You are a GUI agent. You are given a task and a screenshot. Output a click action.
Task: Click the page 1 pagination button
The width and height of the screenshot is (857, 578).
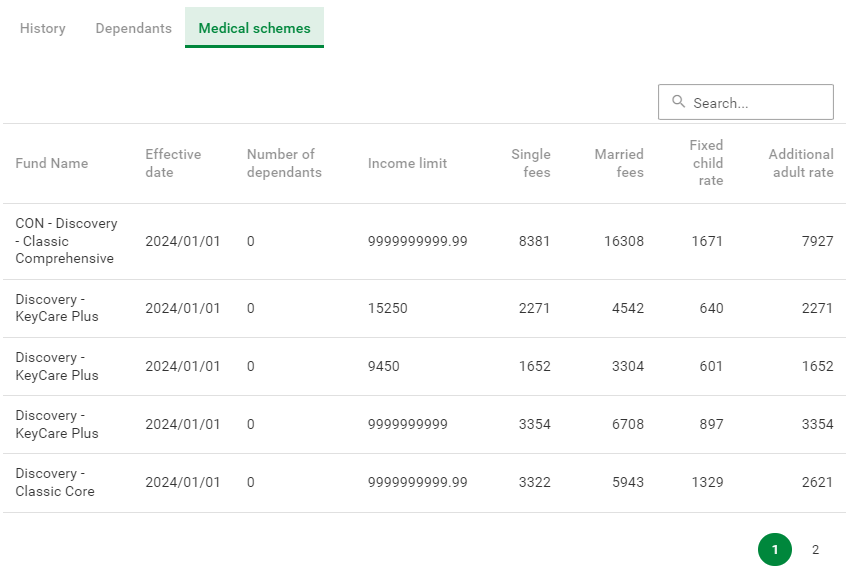click(775, 549)
